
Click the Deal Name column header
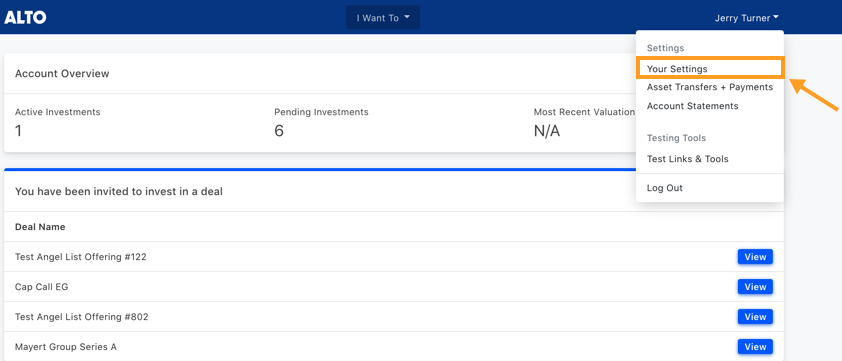point(40,227)
